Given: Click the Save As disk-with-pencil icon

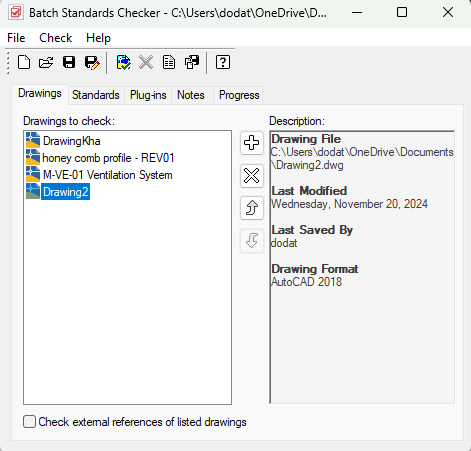Looking at the screenshot, I should [92, 62].
